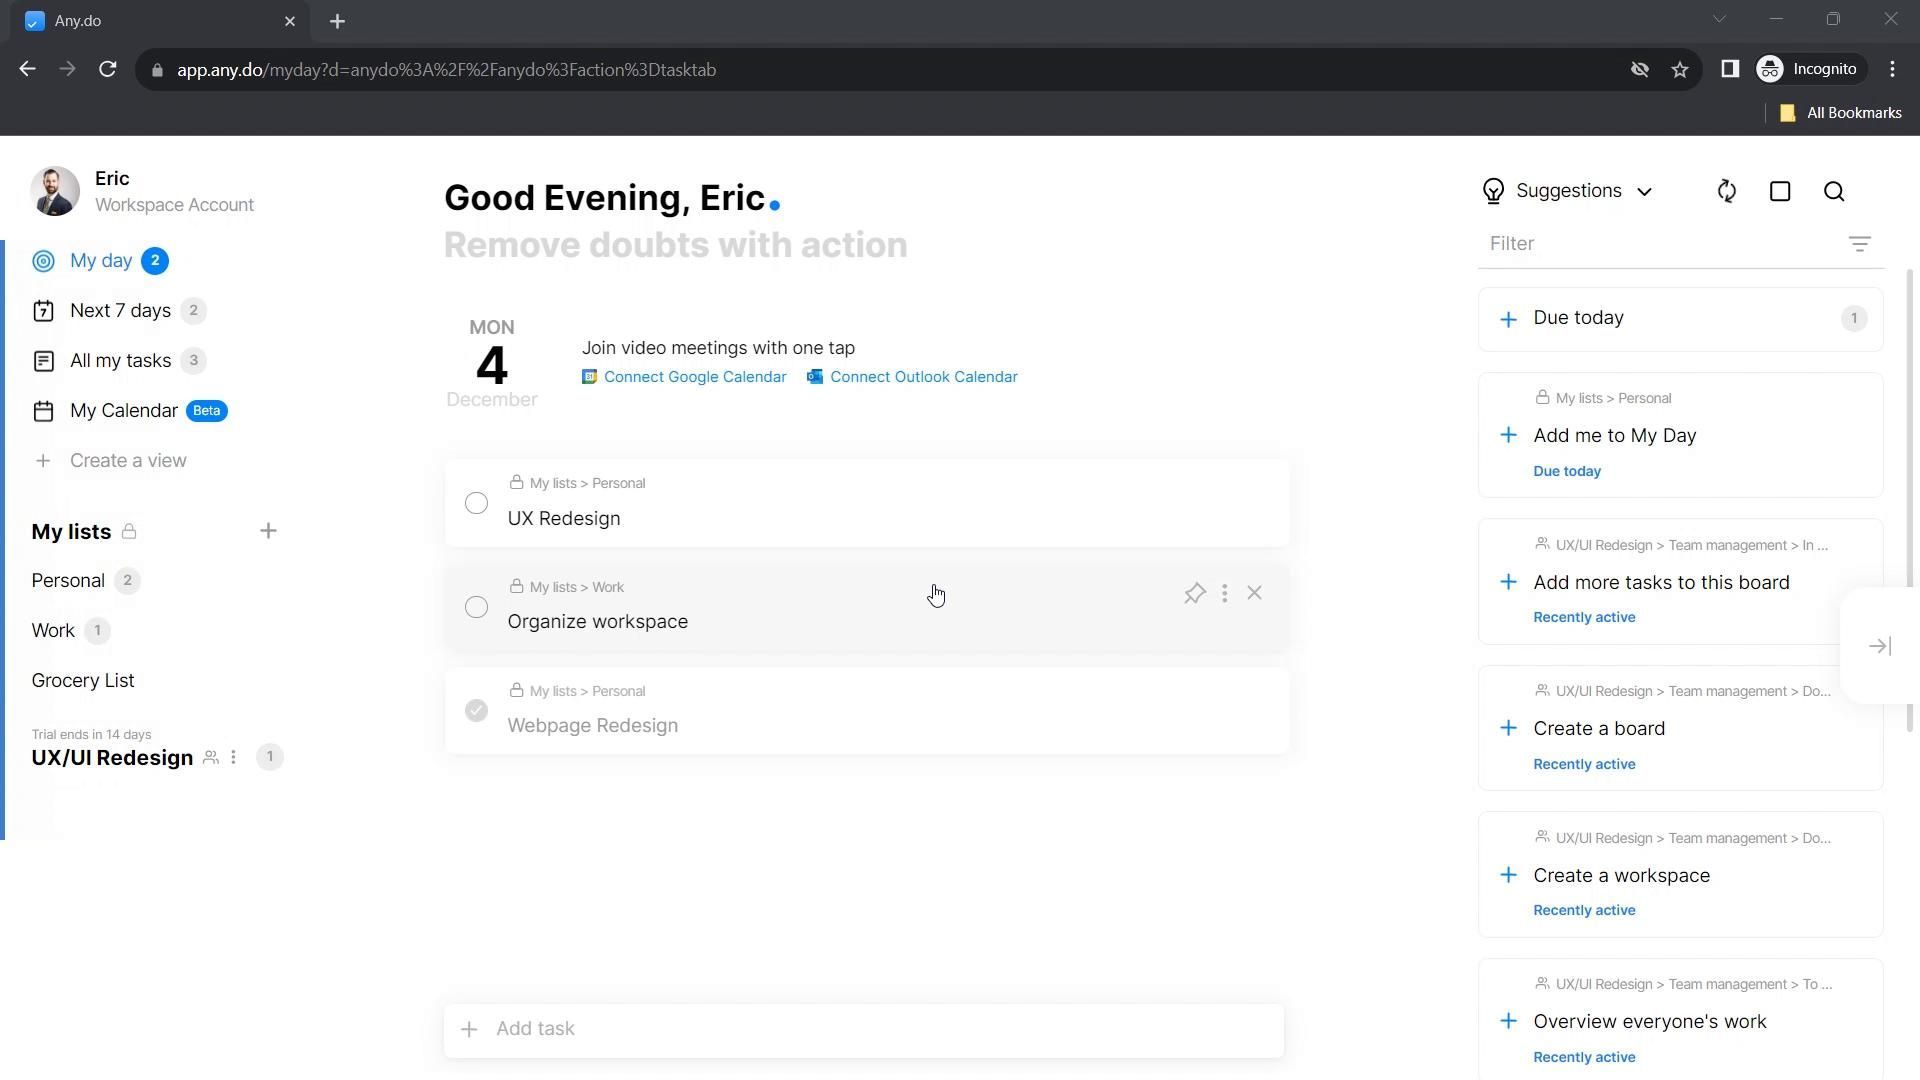Pin the Organize workspace task
1920x1080 pixels.
point(1194,594)
